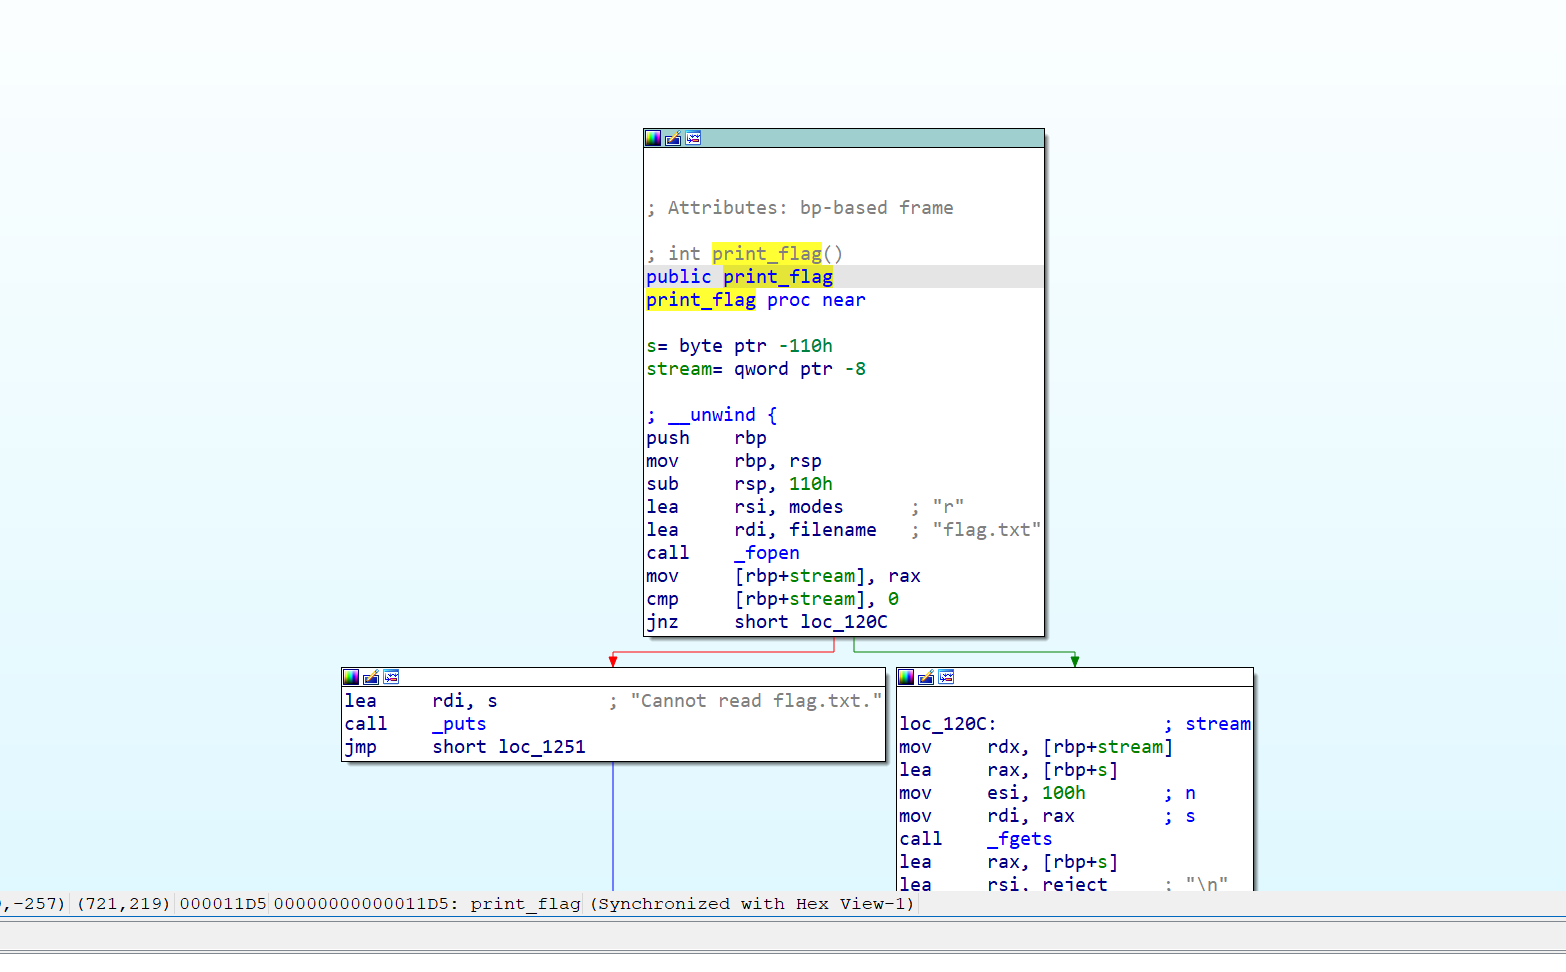Navigate to the _fgets function
The width and height of the screenshot is (1566, 972).
tap(1019, 839)
